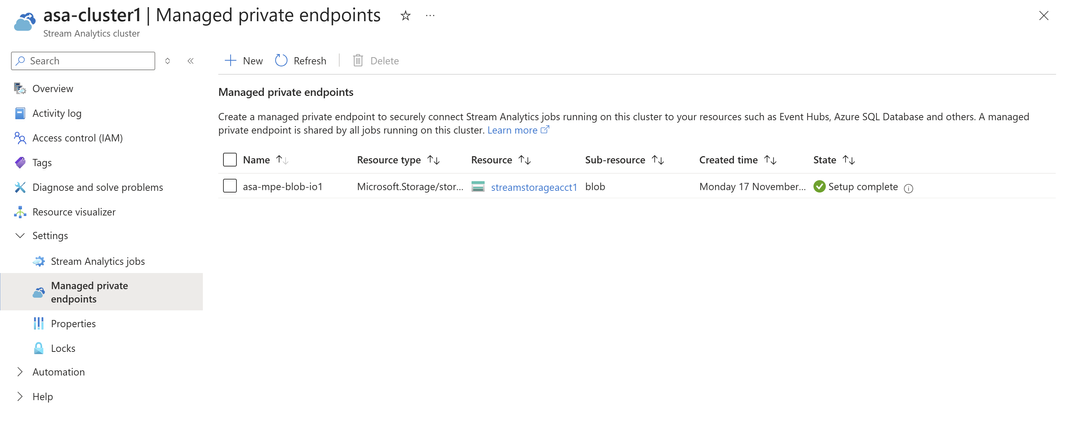Expand the Help section chevron
Viewport: 1066px width, 421px height.
(x=20, y=397)
